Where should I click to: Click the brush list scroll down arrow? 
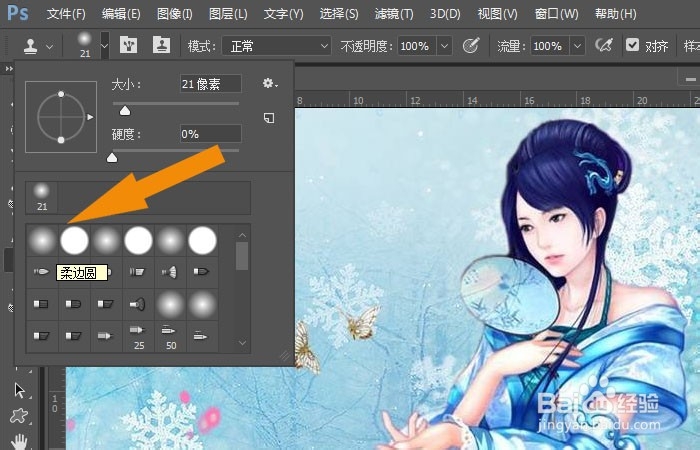242,343
